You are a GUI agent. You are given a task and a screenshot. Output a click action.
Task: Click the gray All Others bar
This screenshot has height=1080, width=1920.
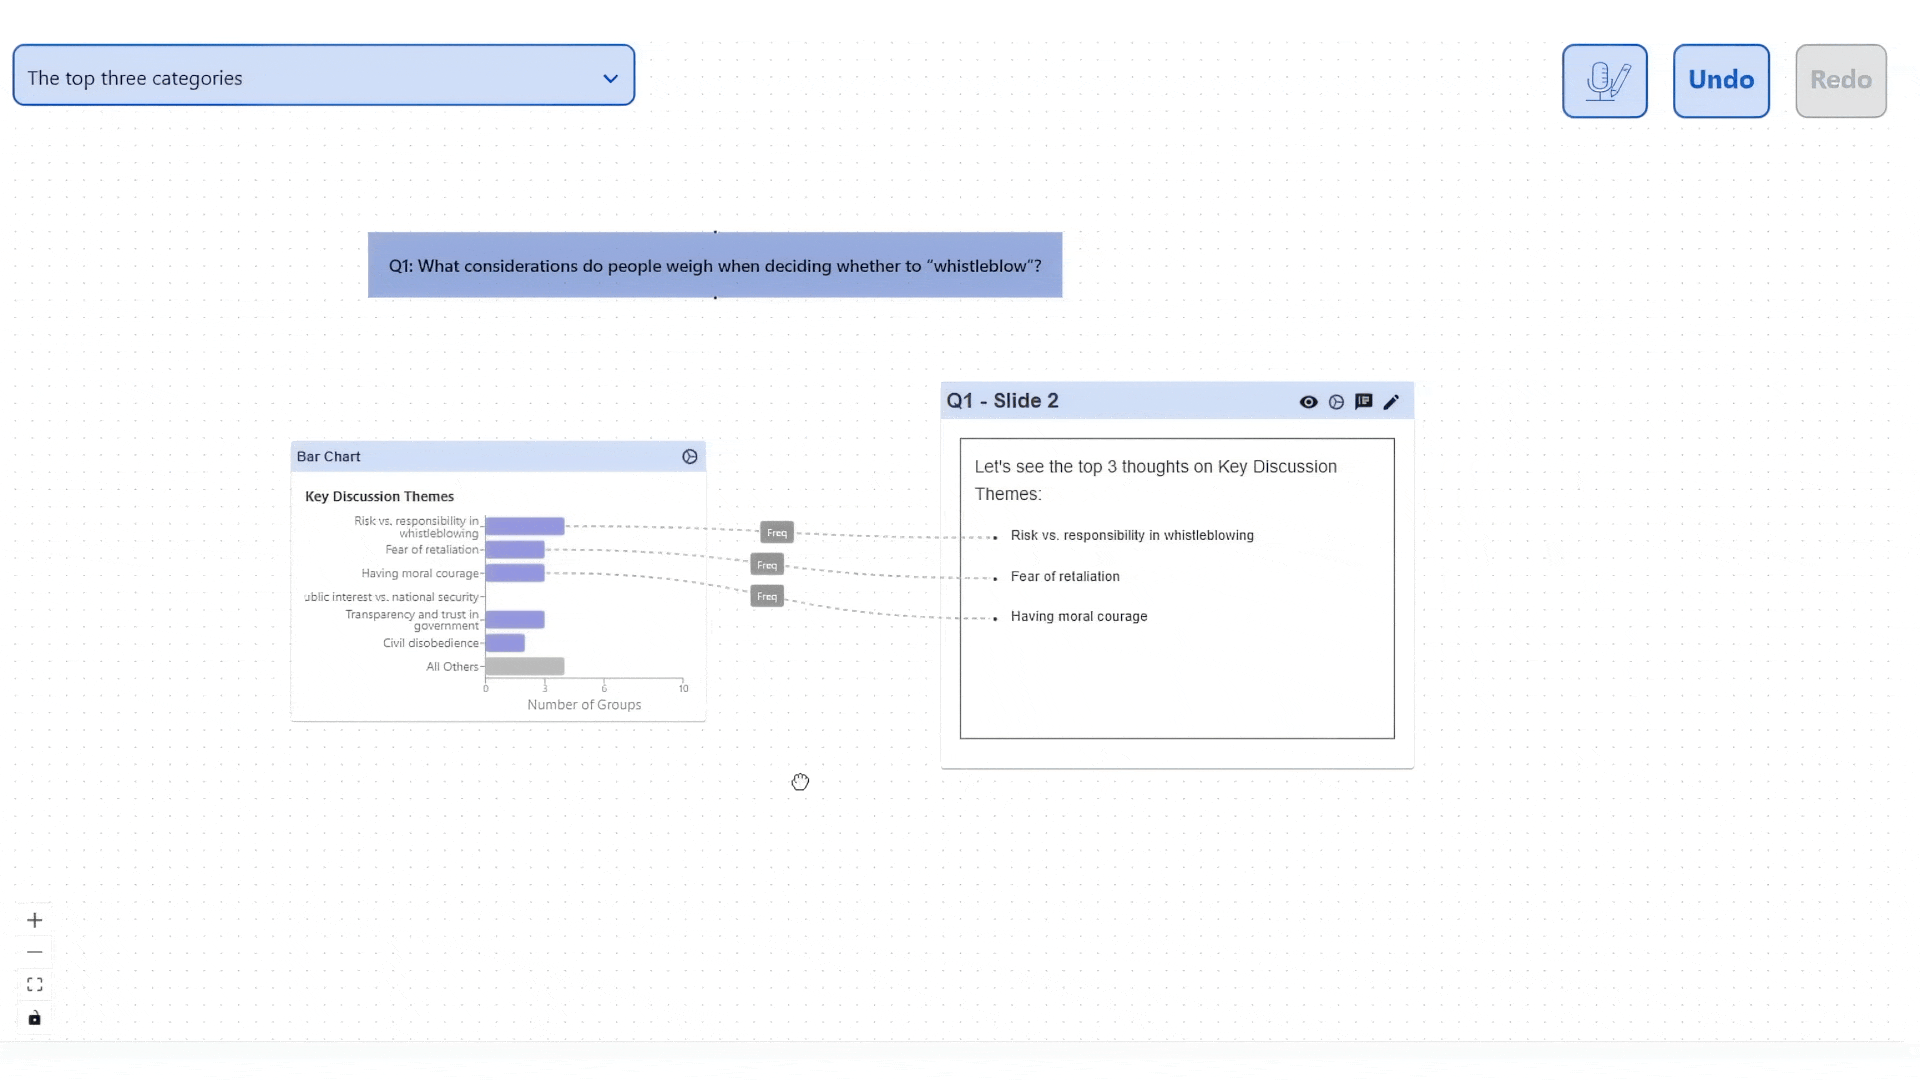[525, 667]
